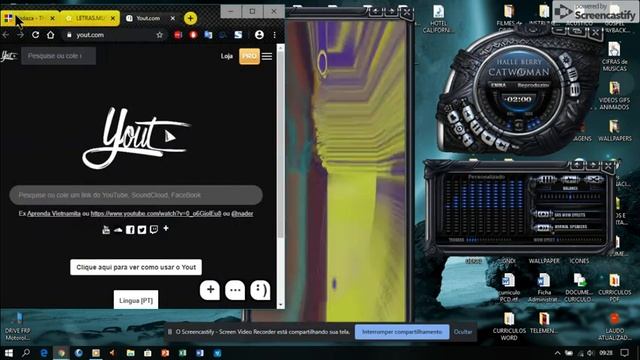
Task: Click the smiley face chat bubble button
Action: tap(260, 290)
